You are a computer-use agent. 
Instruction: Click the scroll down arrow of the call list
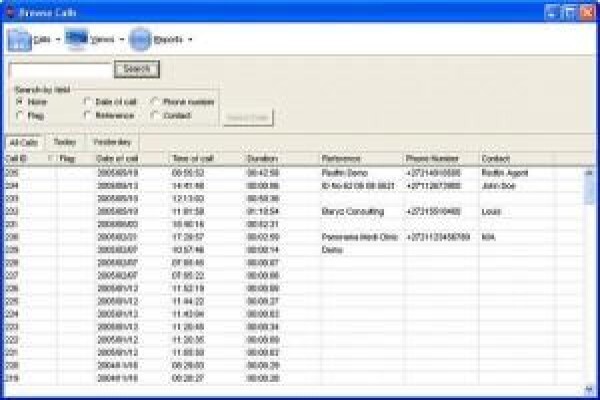589,390
